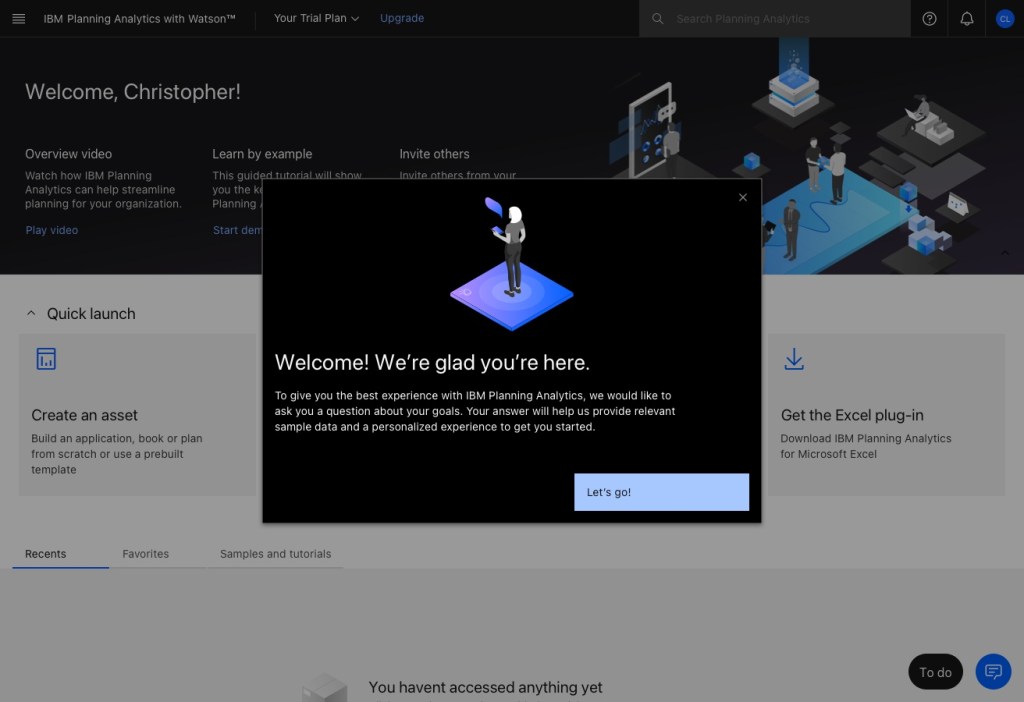The image size is (1024, 702).
Task: Expand the Your Trial Plan dropdown
Action: point(316,18)
